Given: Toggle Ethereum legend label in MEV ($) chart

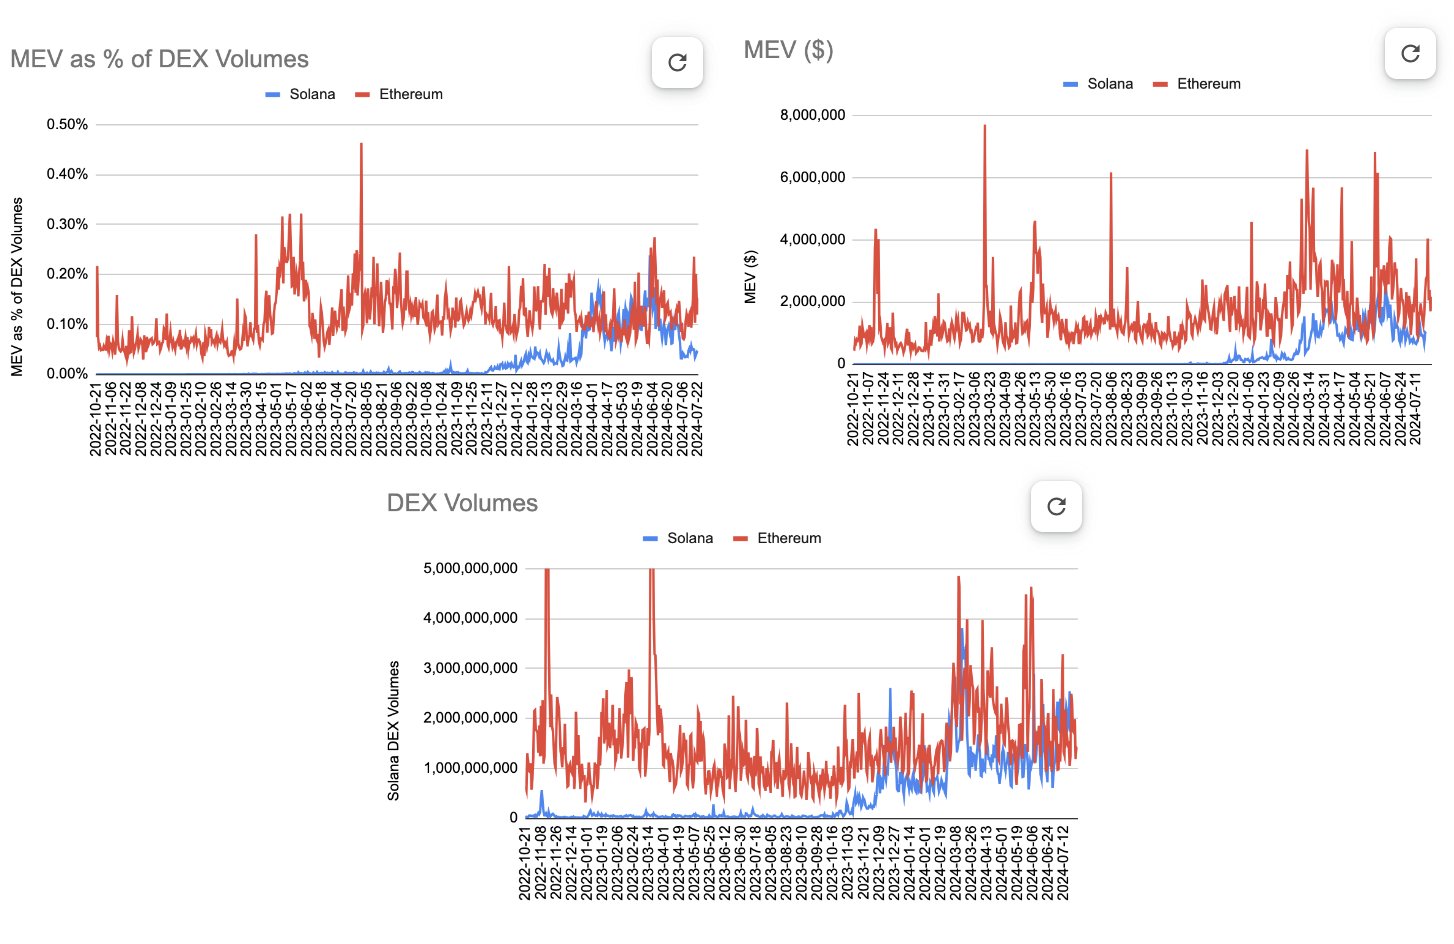Looking at the screenshot, I should [x=1208, y=85].
